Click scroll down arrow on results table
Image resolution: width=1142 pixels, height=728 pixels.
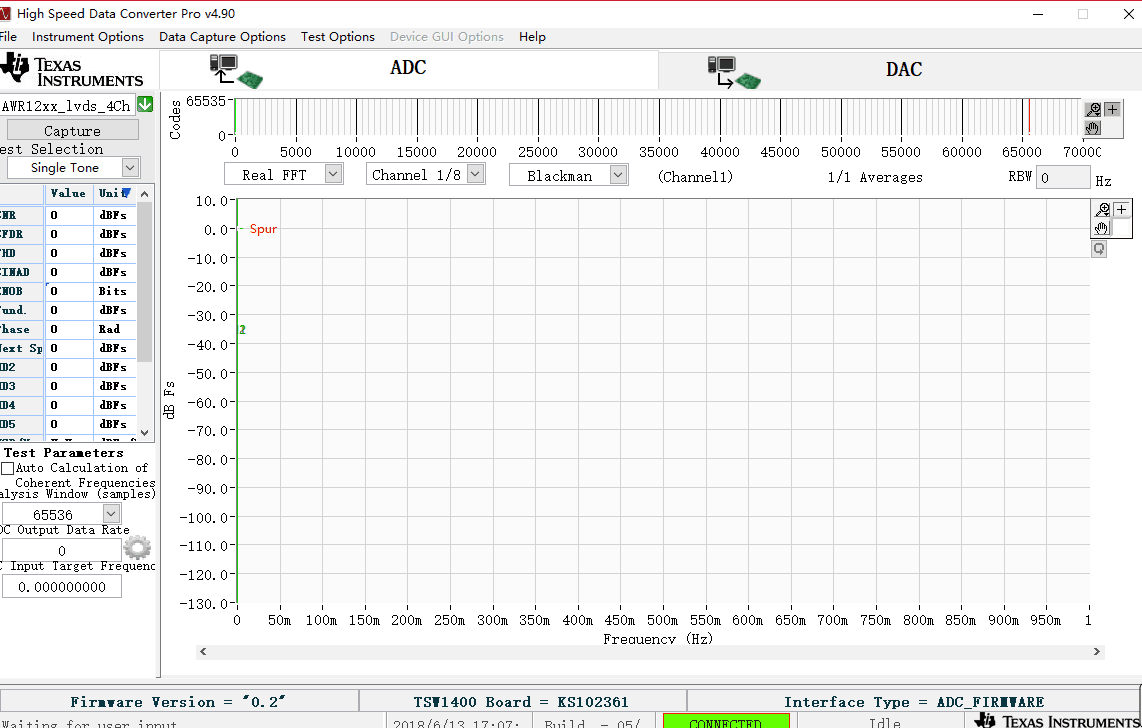[x=144, y=432]
